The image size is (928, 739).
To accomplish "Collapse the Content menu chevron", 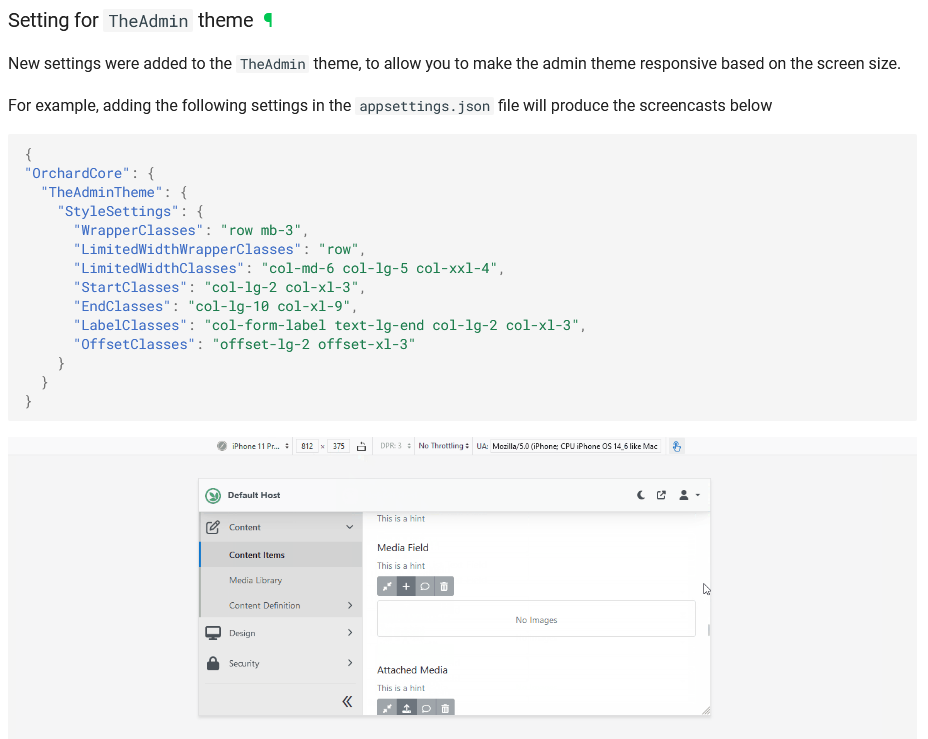I will (x=350, y=527).
